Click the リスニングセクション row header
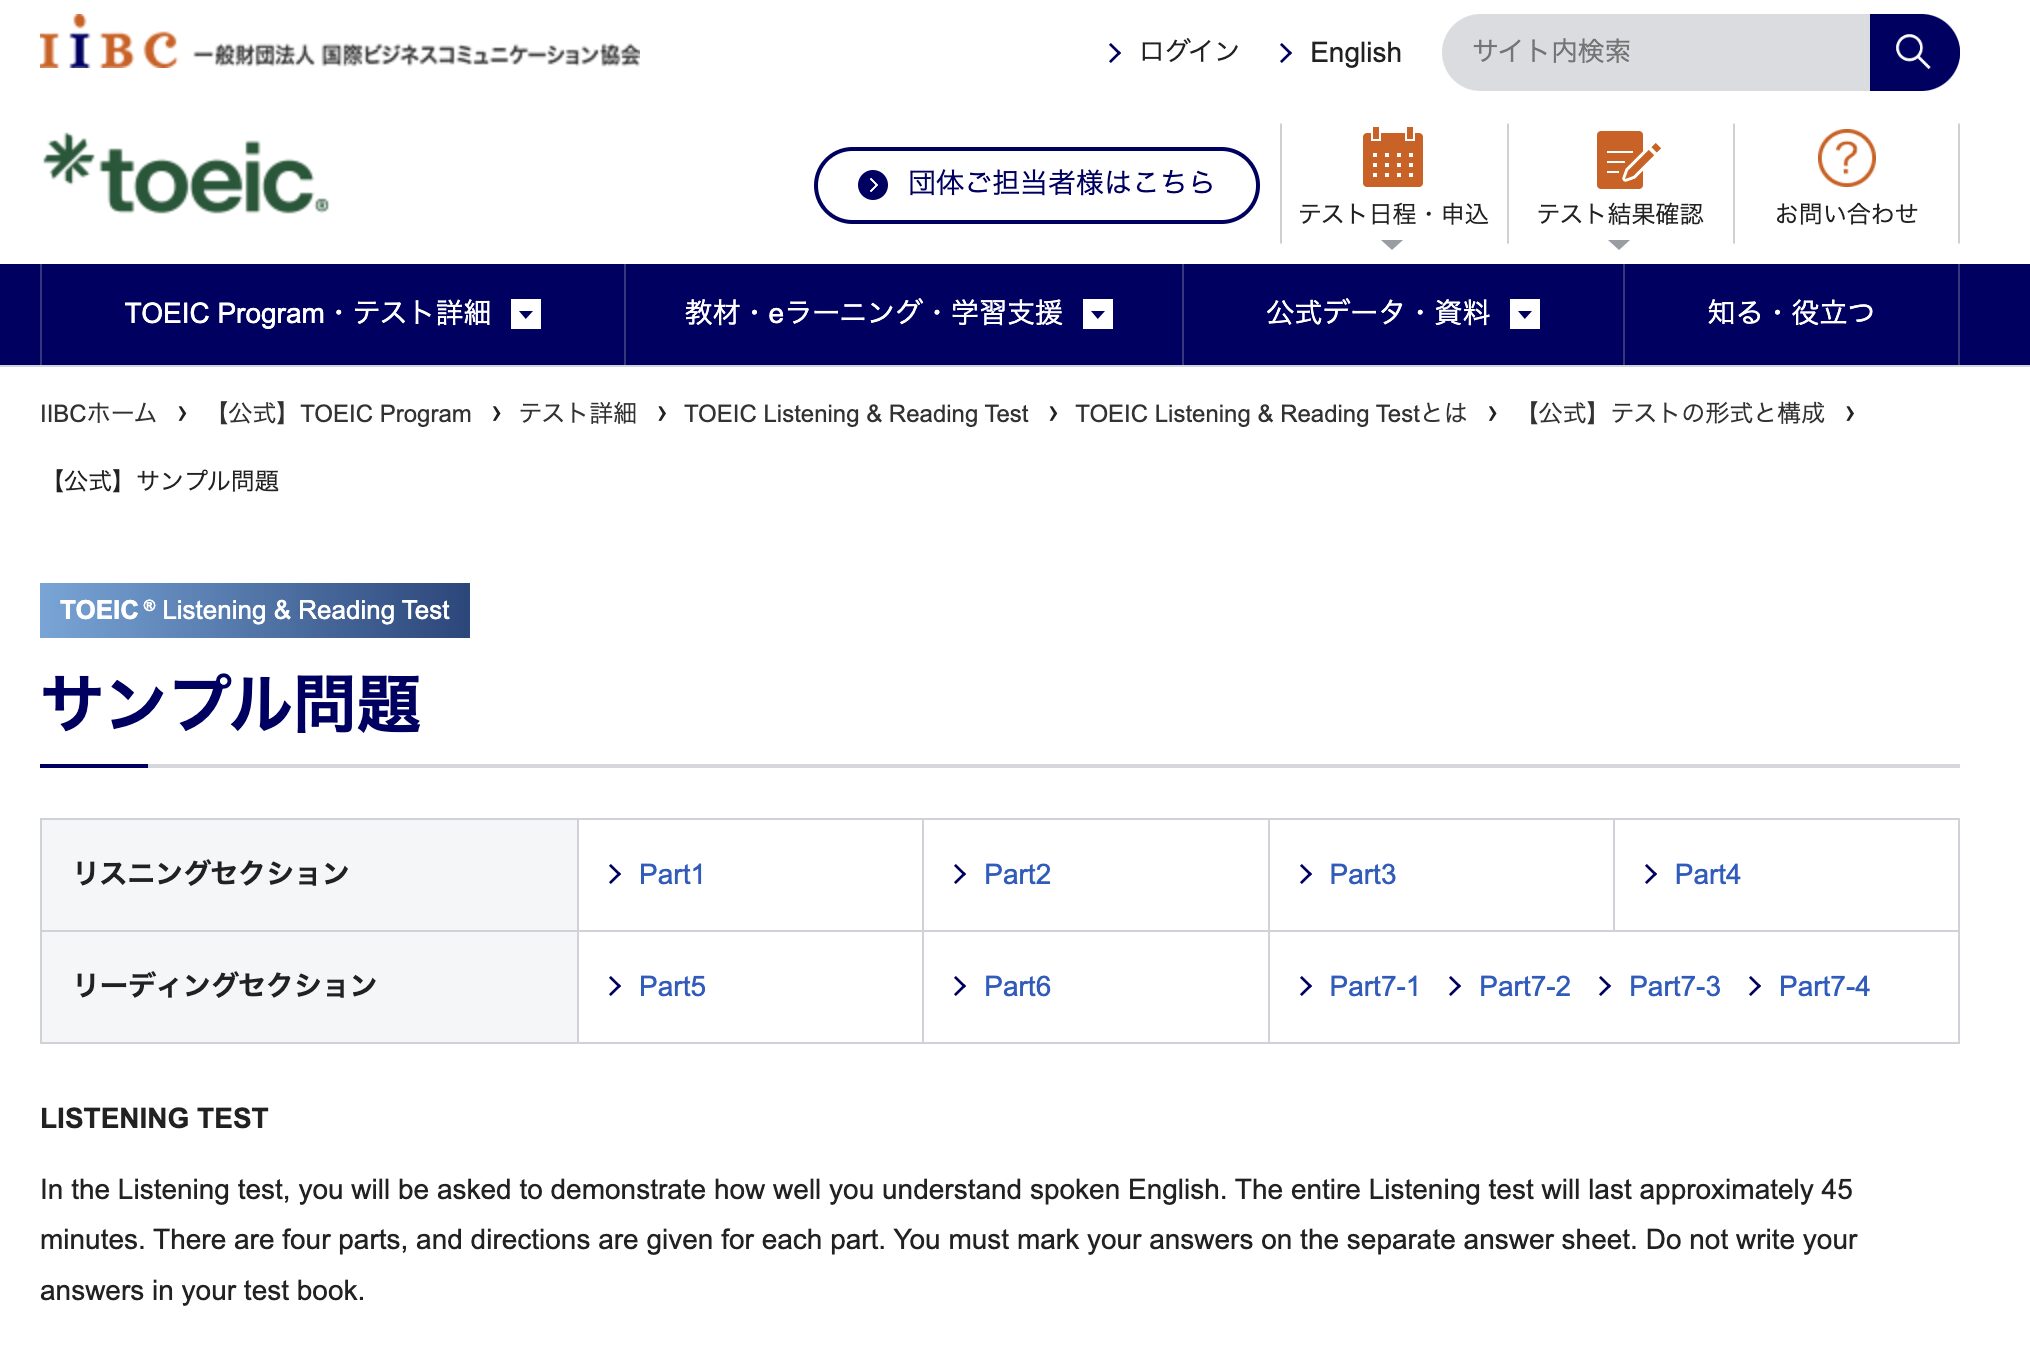2030x1360 pixels. 309,875
